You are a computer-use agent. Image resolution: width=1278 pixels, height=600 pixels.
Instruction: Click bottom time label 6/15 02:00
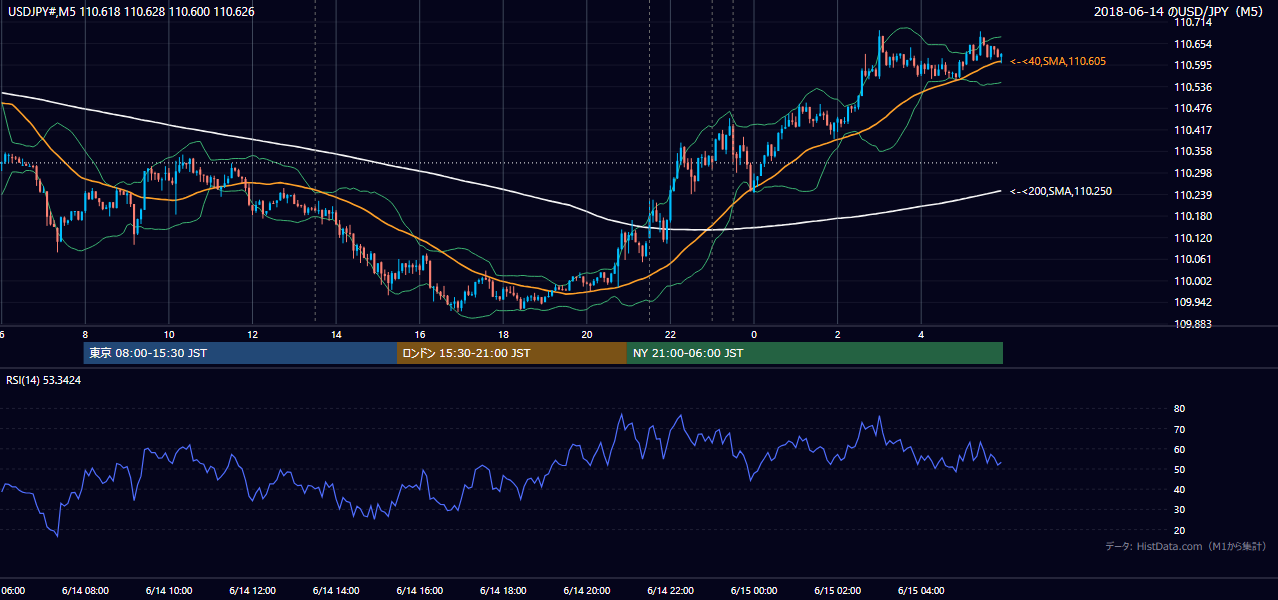(838, 591)
